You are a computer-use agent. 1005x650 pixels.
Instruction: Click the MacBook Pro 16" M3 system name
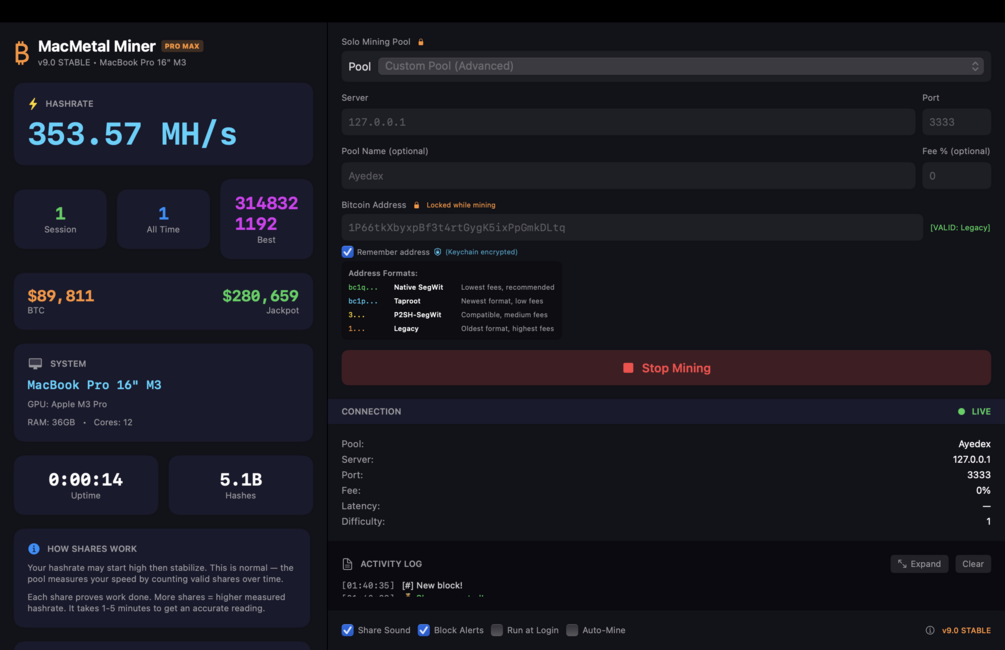94,385
